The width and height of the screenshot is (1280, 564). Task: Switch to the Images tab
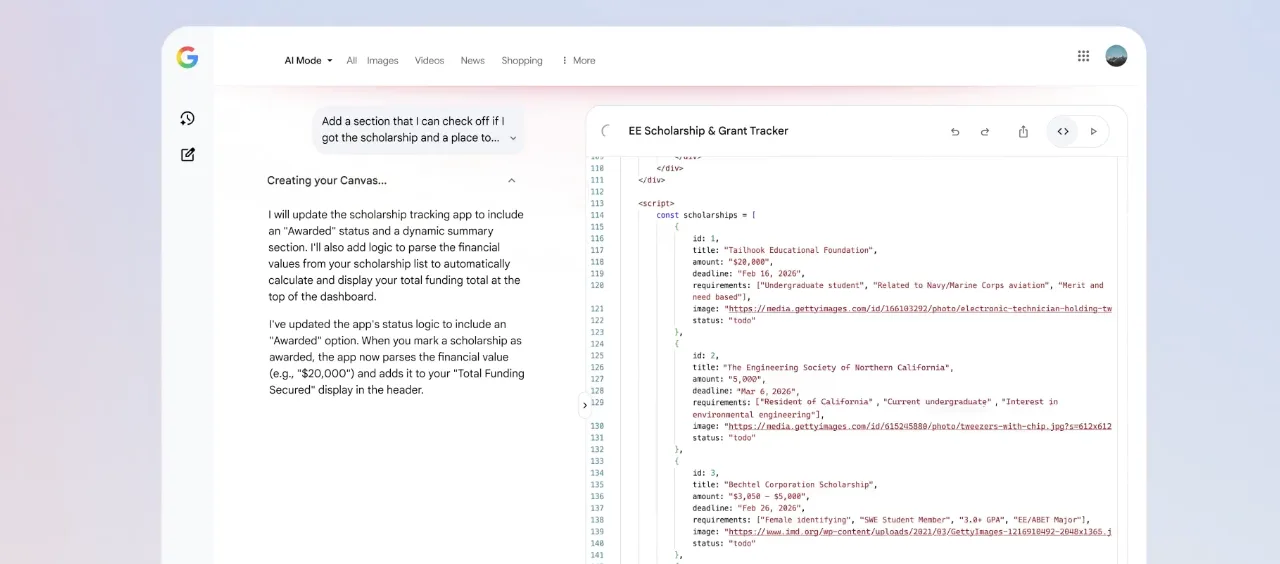tap(382, 61)
